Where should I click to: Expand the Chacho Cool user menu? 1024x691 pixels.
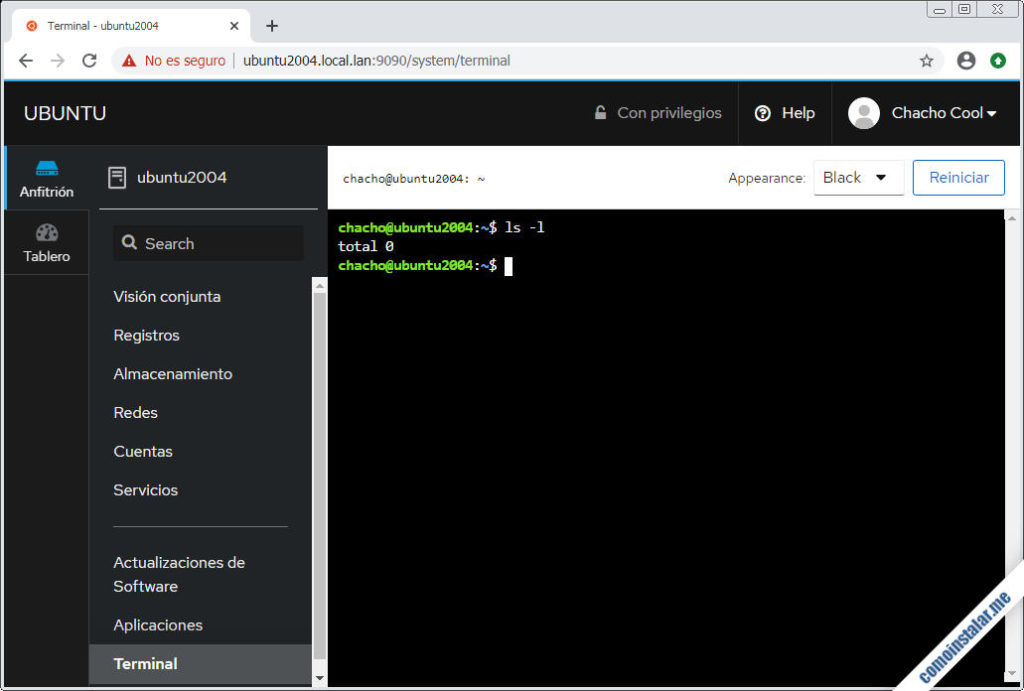(x=930, y=113)
